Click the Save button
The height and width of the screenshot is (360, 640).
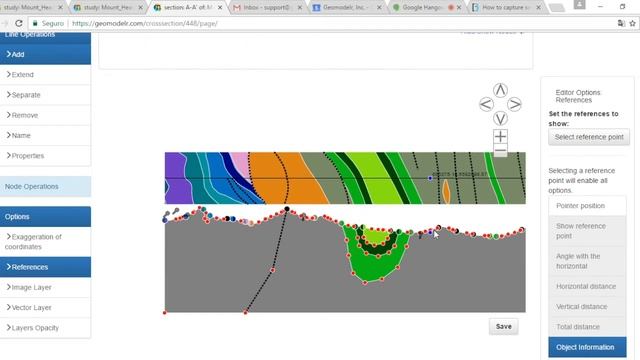pyautogui.click(x=504, y=327)
